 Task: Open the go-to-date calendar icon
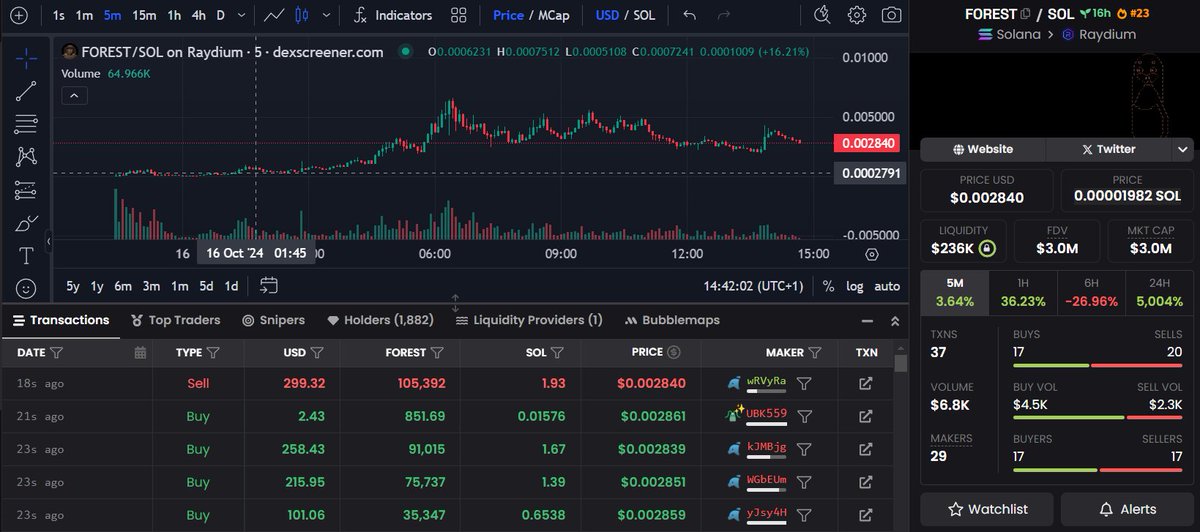[269, 286]
